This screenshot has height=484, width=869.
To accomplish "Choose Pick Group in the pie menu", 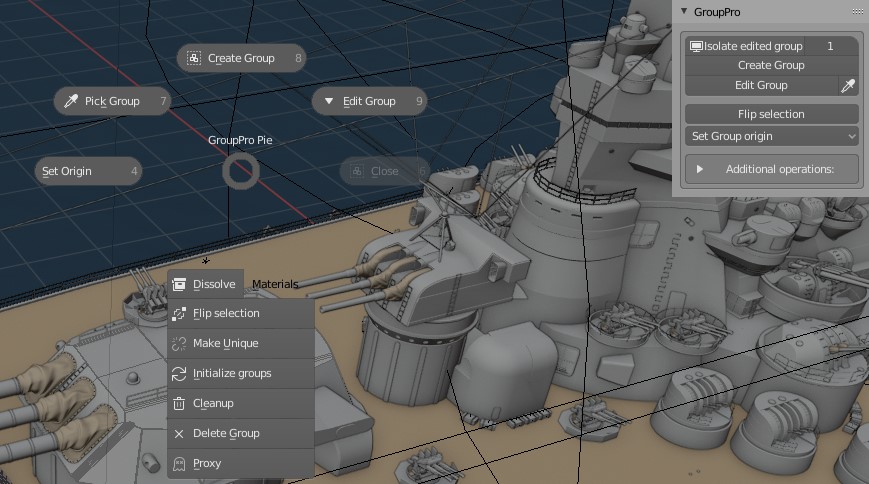I will point(112,101).
